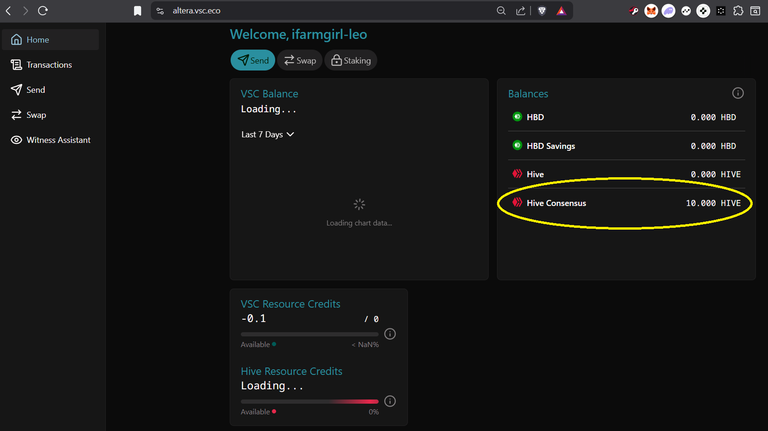Click the Hive Resource Credits info icon

(x=390, y=401)
